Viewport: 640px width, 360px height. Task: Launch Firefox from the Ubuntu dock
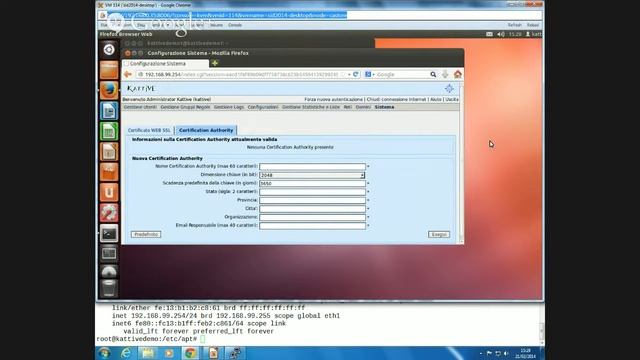[109, 90]
